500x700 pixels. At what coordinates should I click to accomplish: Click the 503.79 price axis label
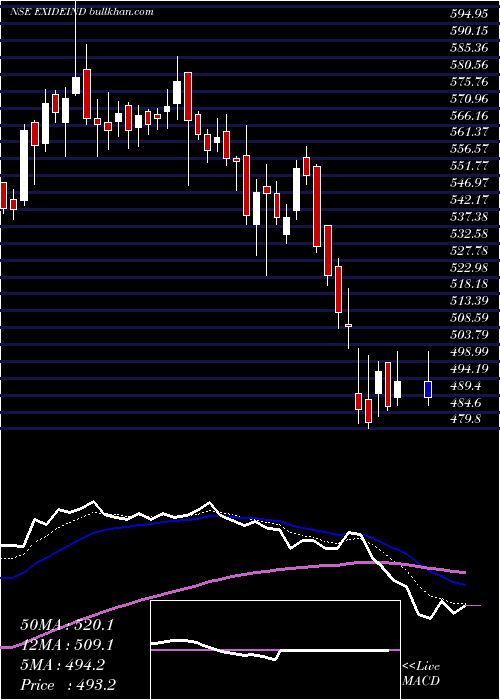[469, 335]
